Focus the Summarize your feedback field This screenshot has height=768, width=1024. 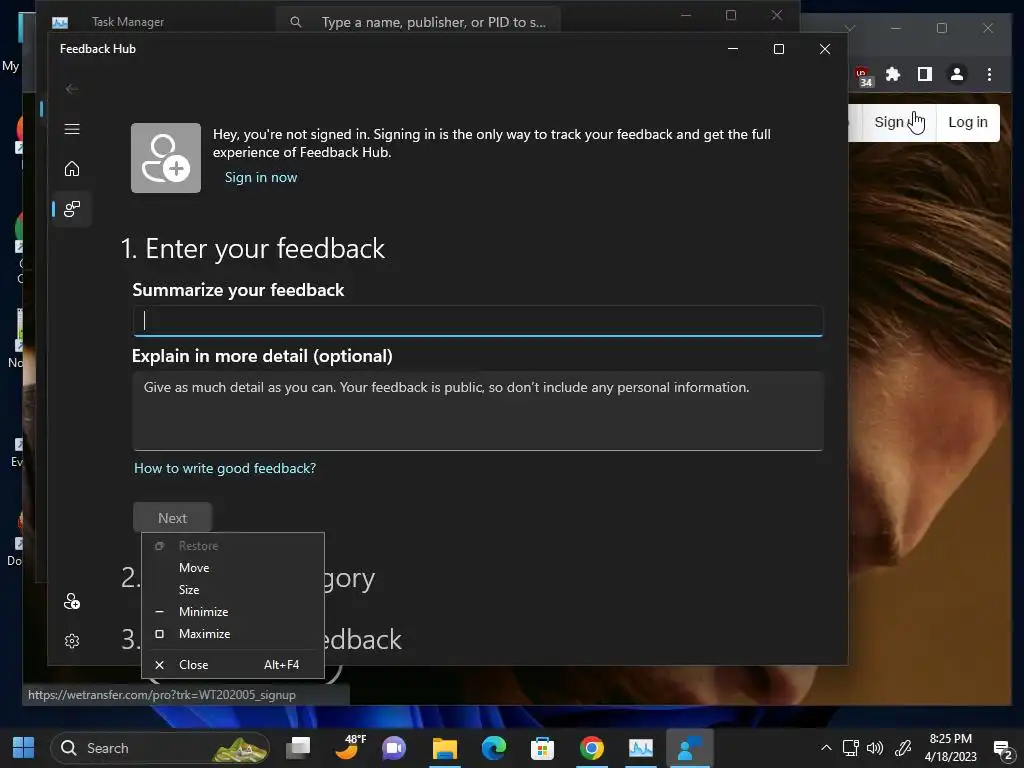[478, 321]
